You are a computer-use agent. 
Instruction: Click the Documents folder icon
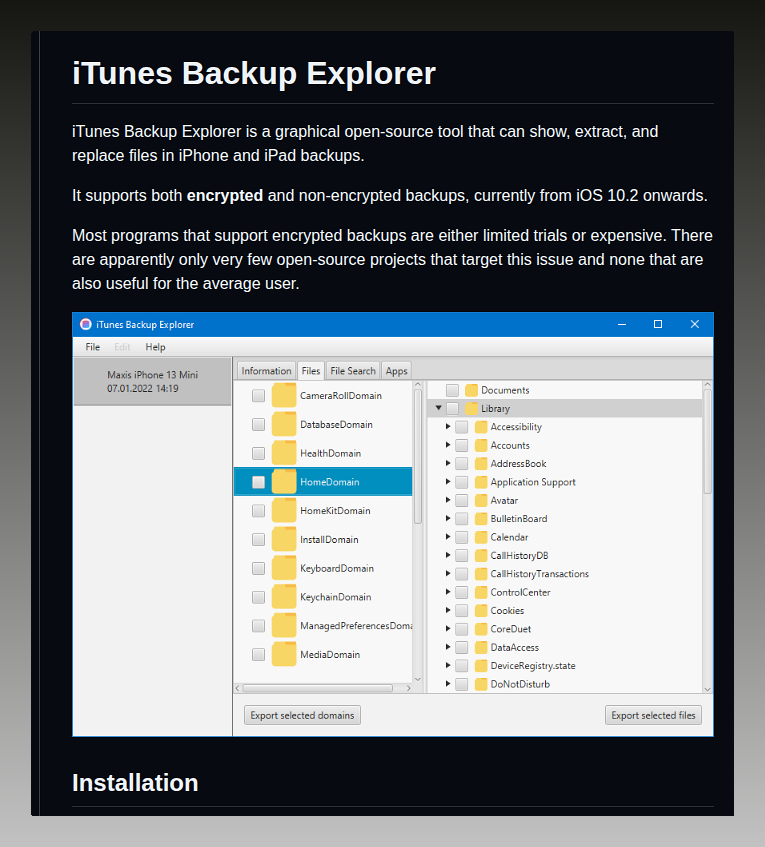pos(471,390)
